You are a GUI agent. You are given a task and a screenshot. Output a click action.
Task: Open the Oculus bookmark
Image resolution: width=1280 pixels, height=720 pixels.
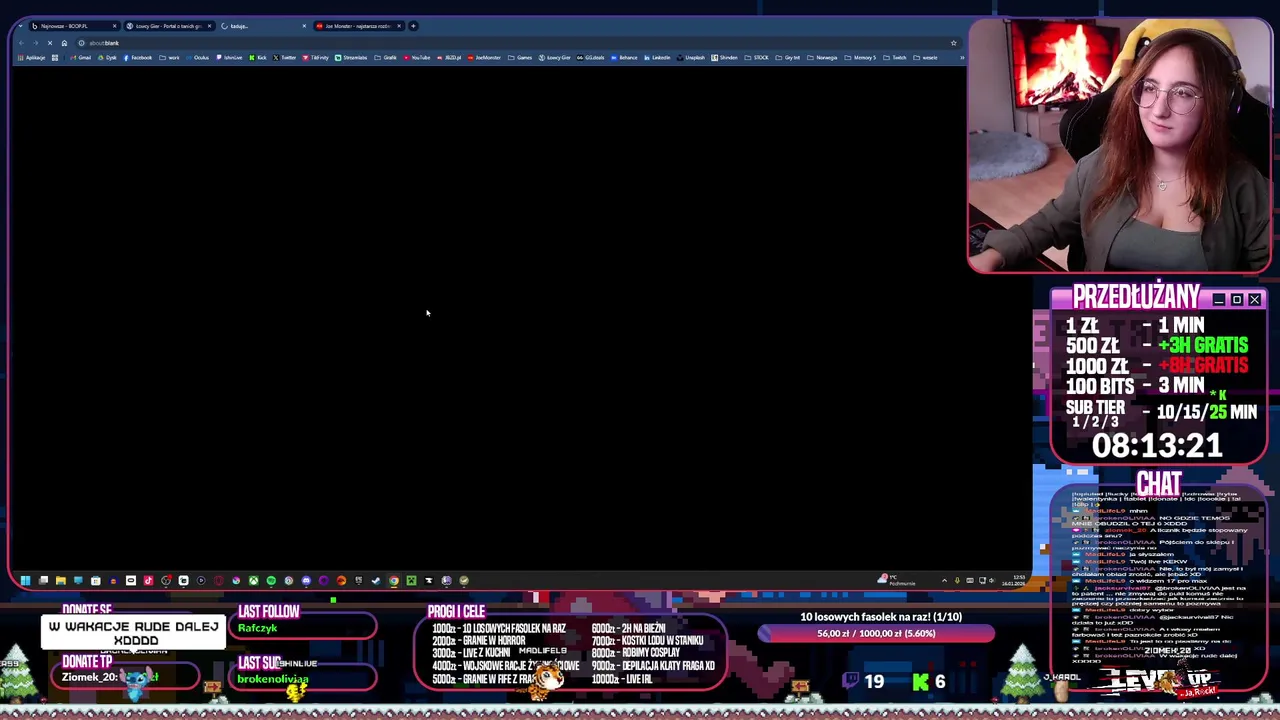click(x=197, y=57)
